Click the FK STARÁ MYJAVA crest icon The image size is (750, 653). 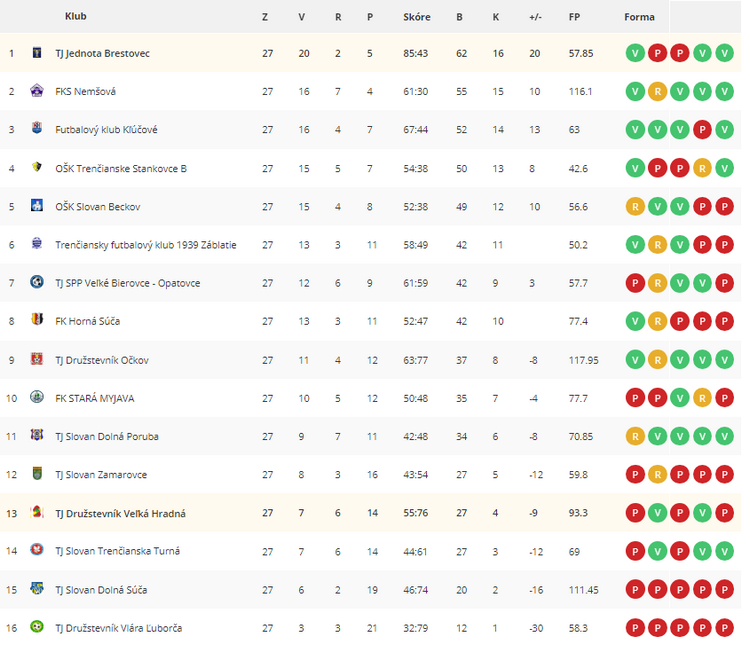[37, 397]
